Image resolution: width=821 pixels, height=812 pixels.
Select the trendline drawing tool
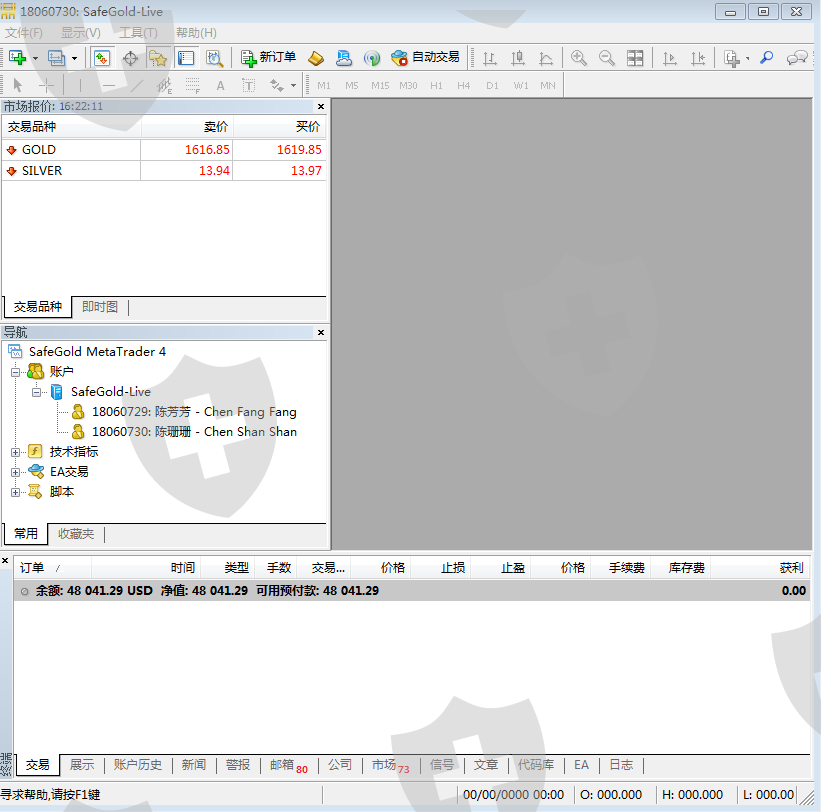click(x=137, y=85)
